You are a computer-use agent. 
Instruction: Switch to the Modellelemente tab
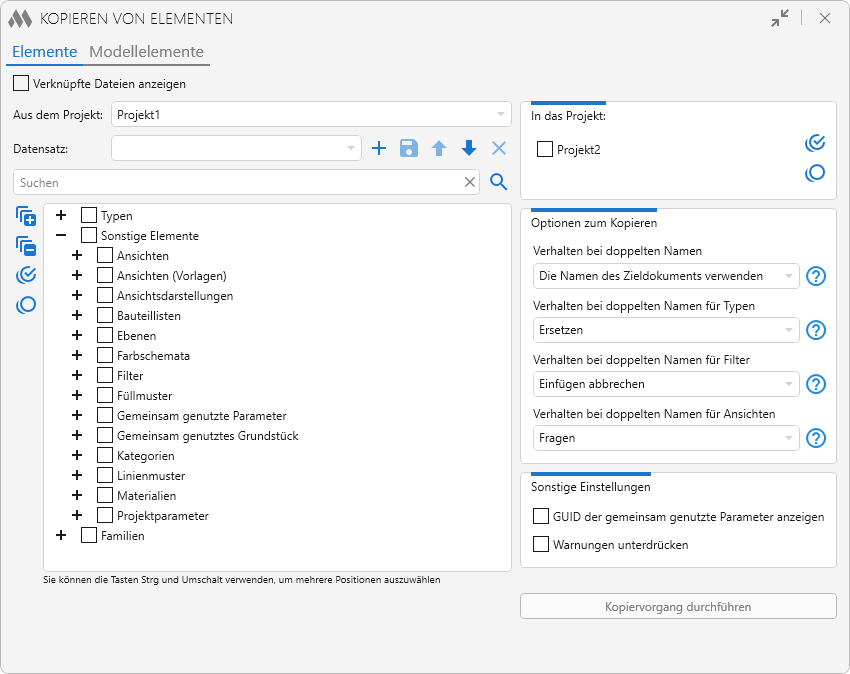tap(146, 52)
